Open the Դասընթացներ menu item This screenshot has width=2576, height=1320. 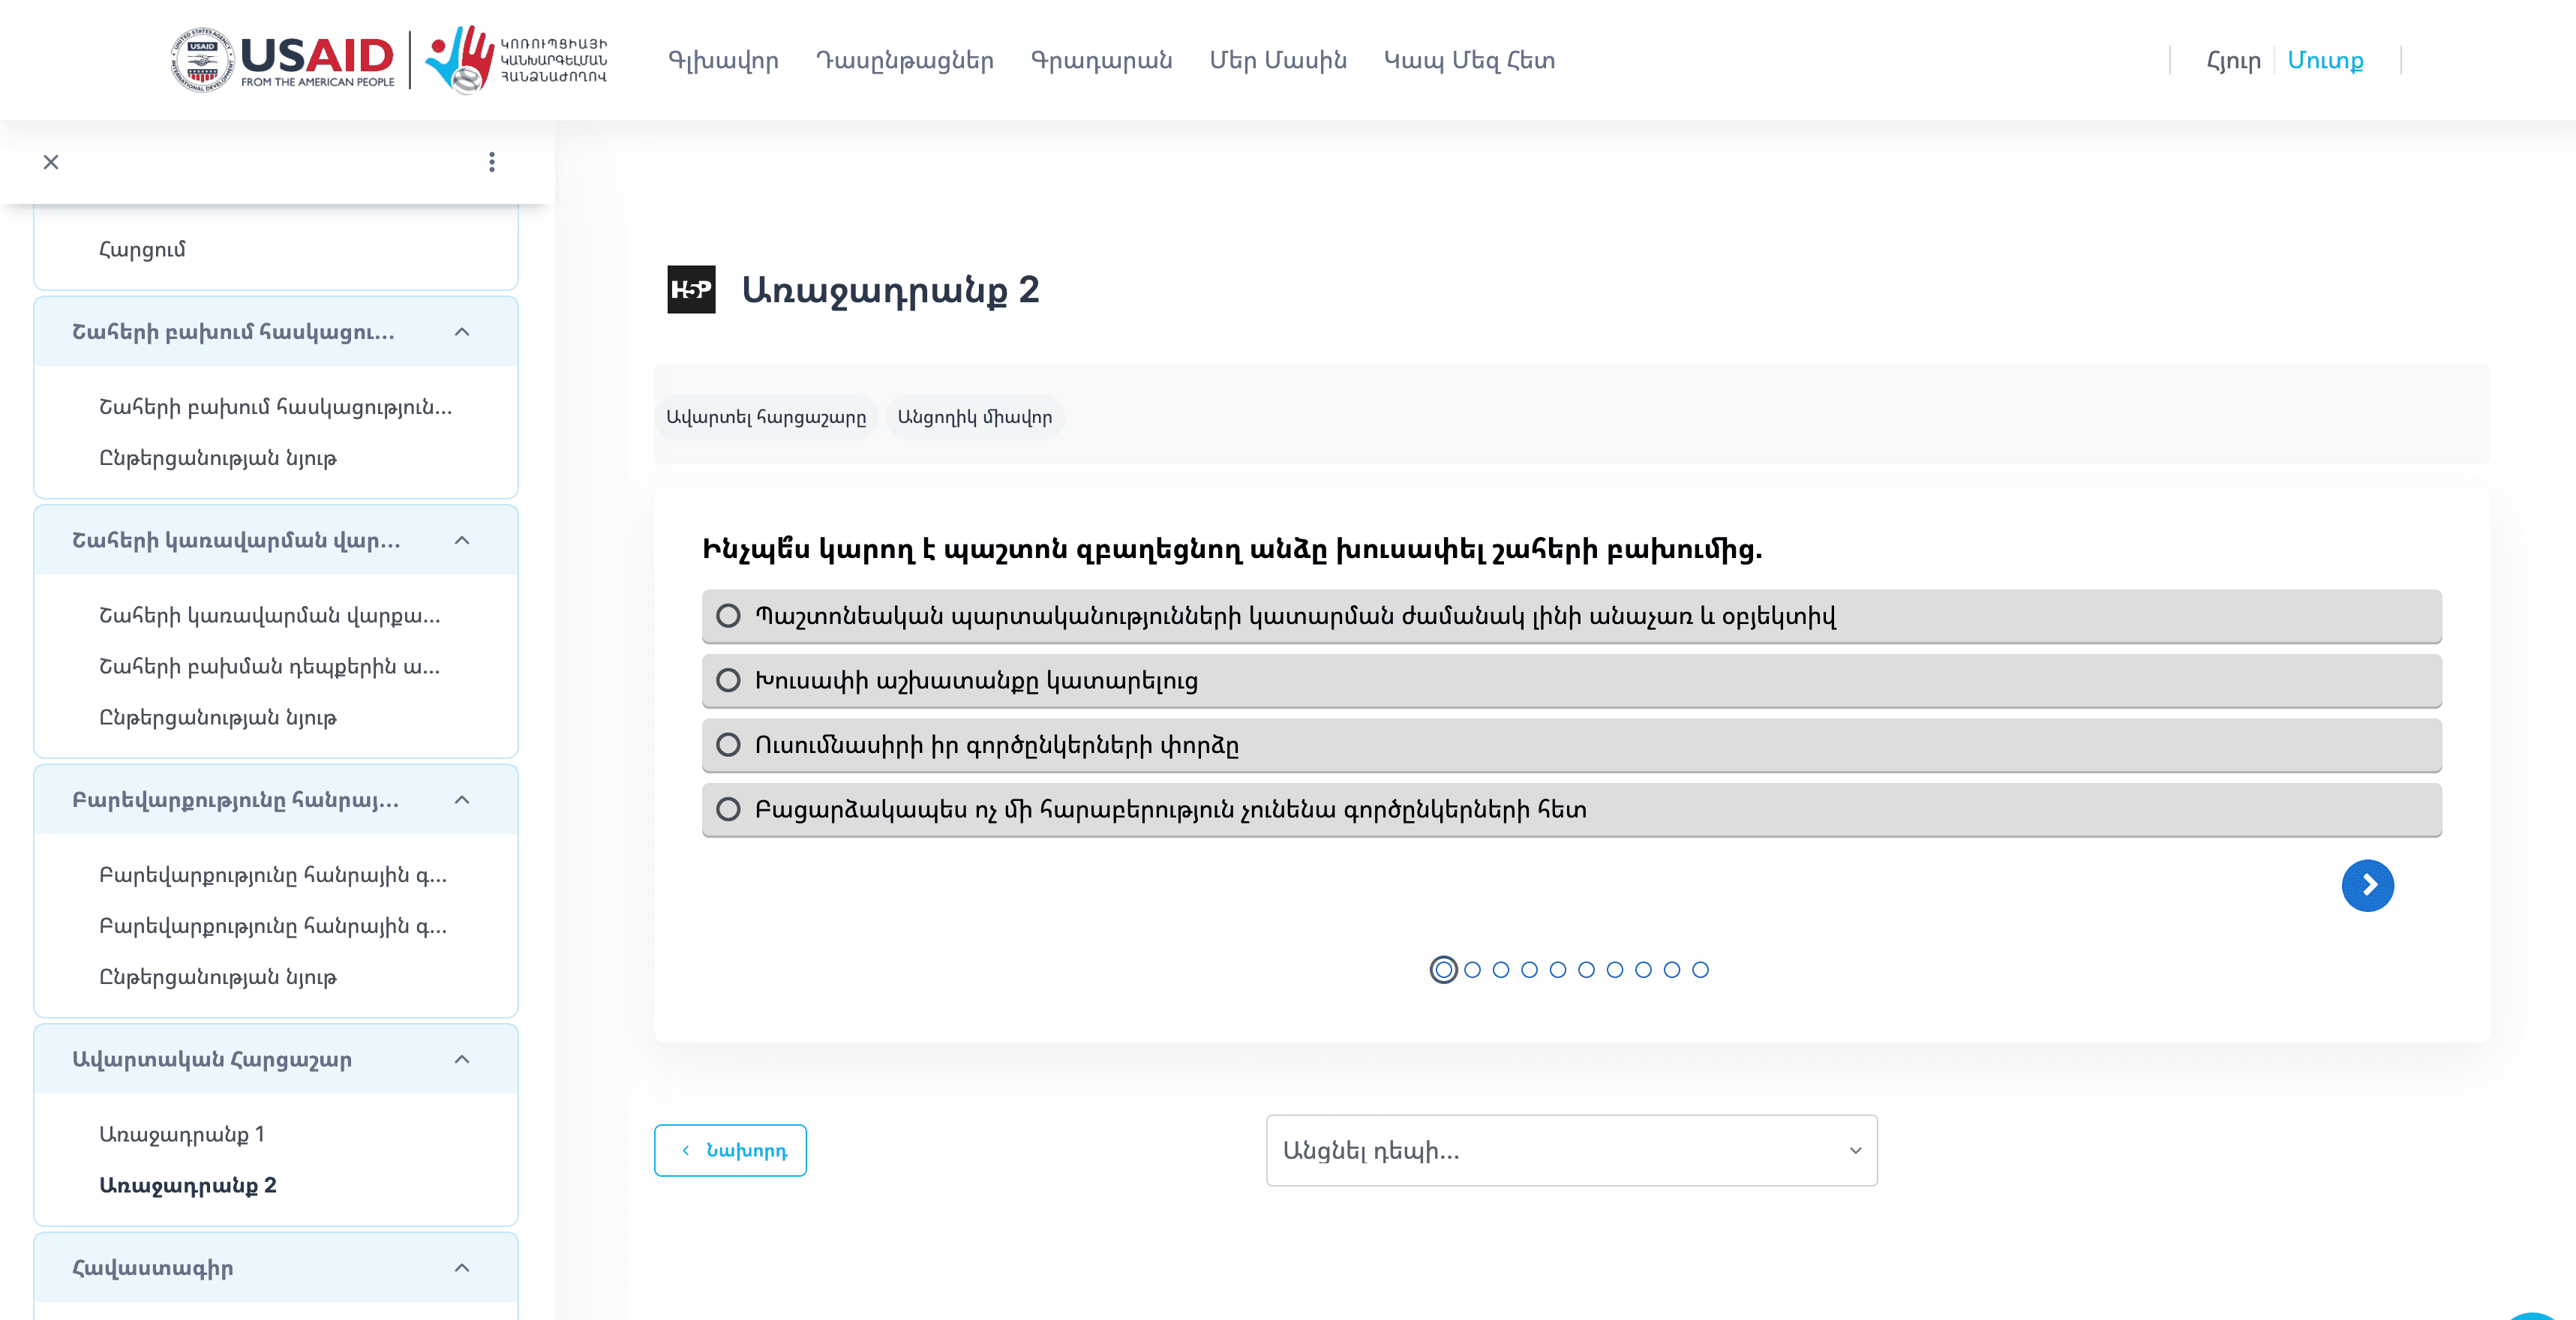[x=906, y=60]
